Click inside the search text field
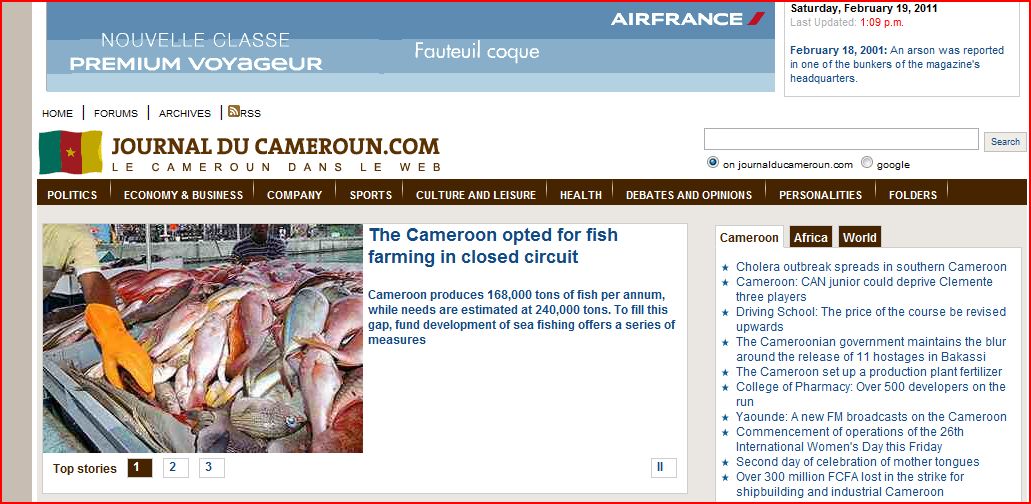Viewport: 1031px width, 504px height. [841, 139]
